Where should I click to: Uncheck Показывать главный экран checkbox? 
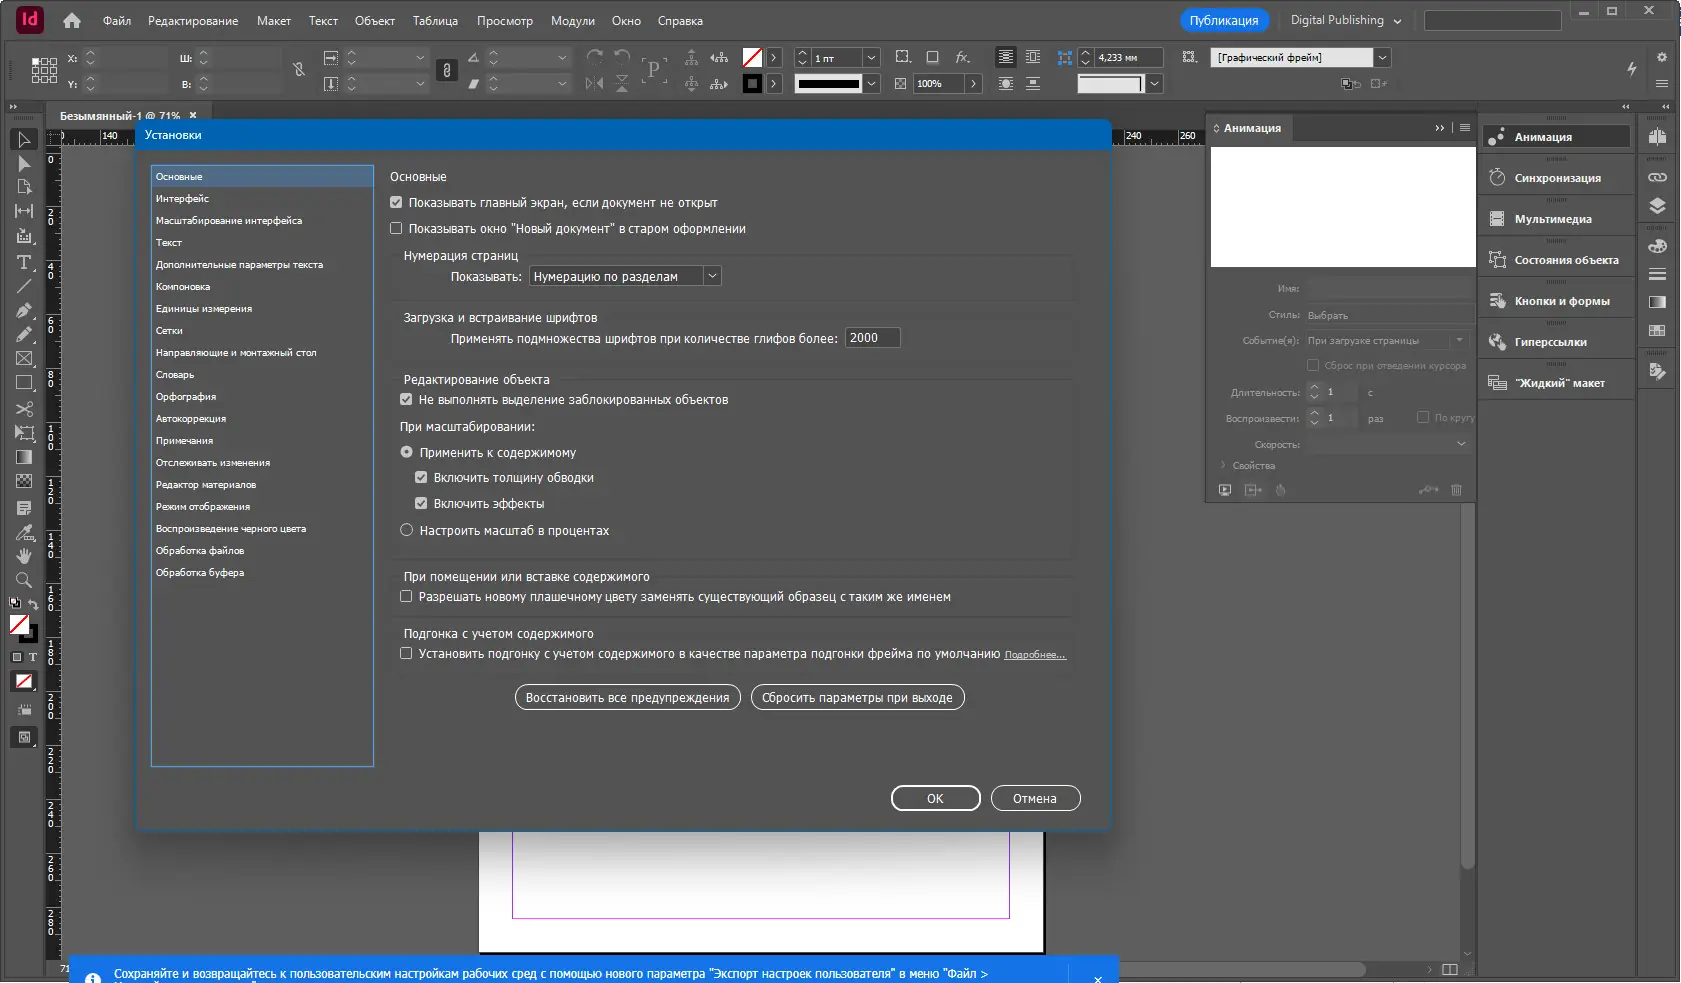point(396,202)
